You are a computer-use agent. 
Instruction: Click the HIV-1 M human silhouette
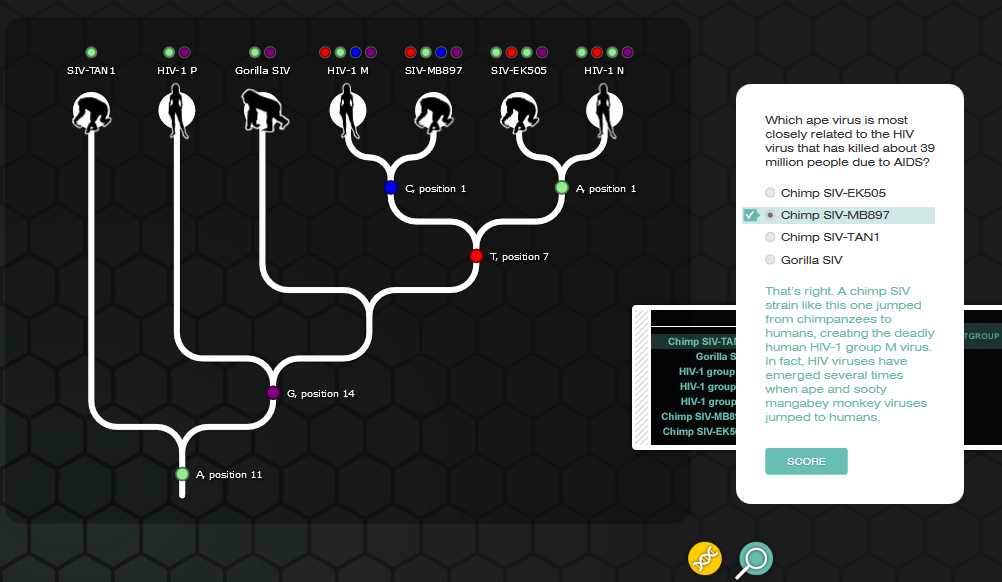click(348, 111)
